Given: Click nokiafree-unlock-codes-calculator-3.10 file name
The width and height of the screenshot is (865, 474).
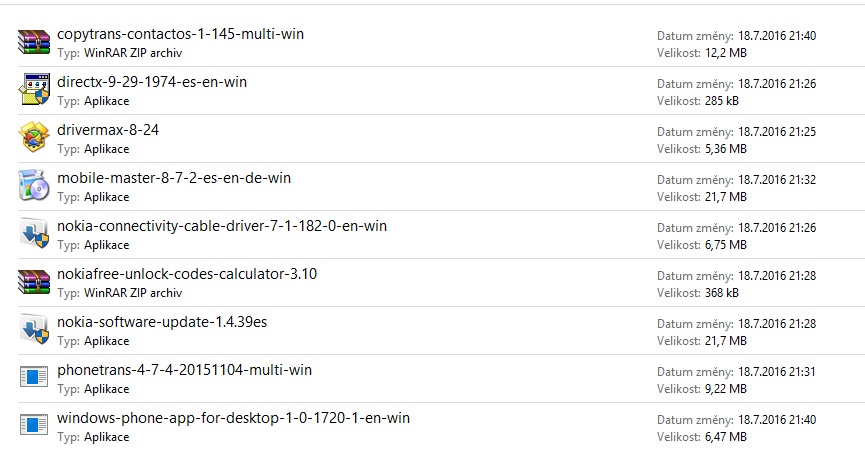Looking at the screenshot, I should 187,274.
